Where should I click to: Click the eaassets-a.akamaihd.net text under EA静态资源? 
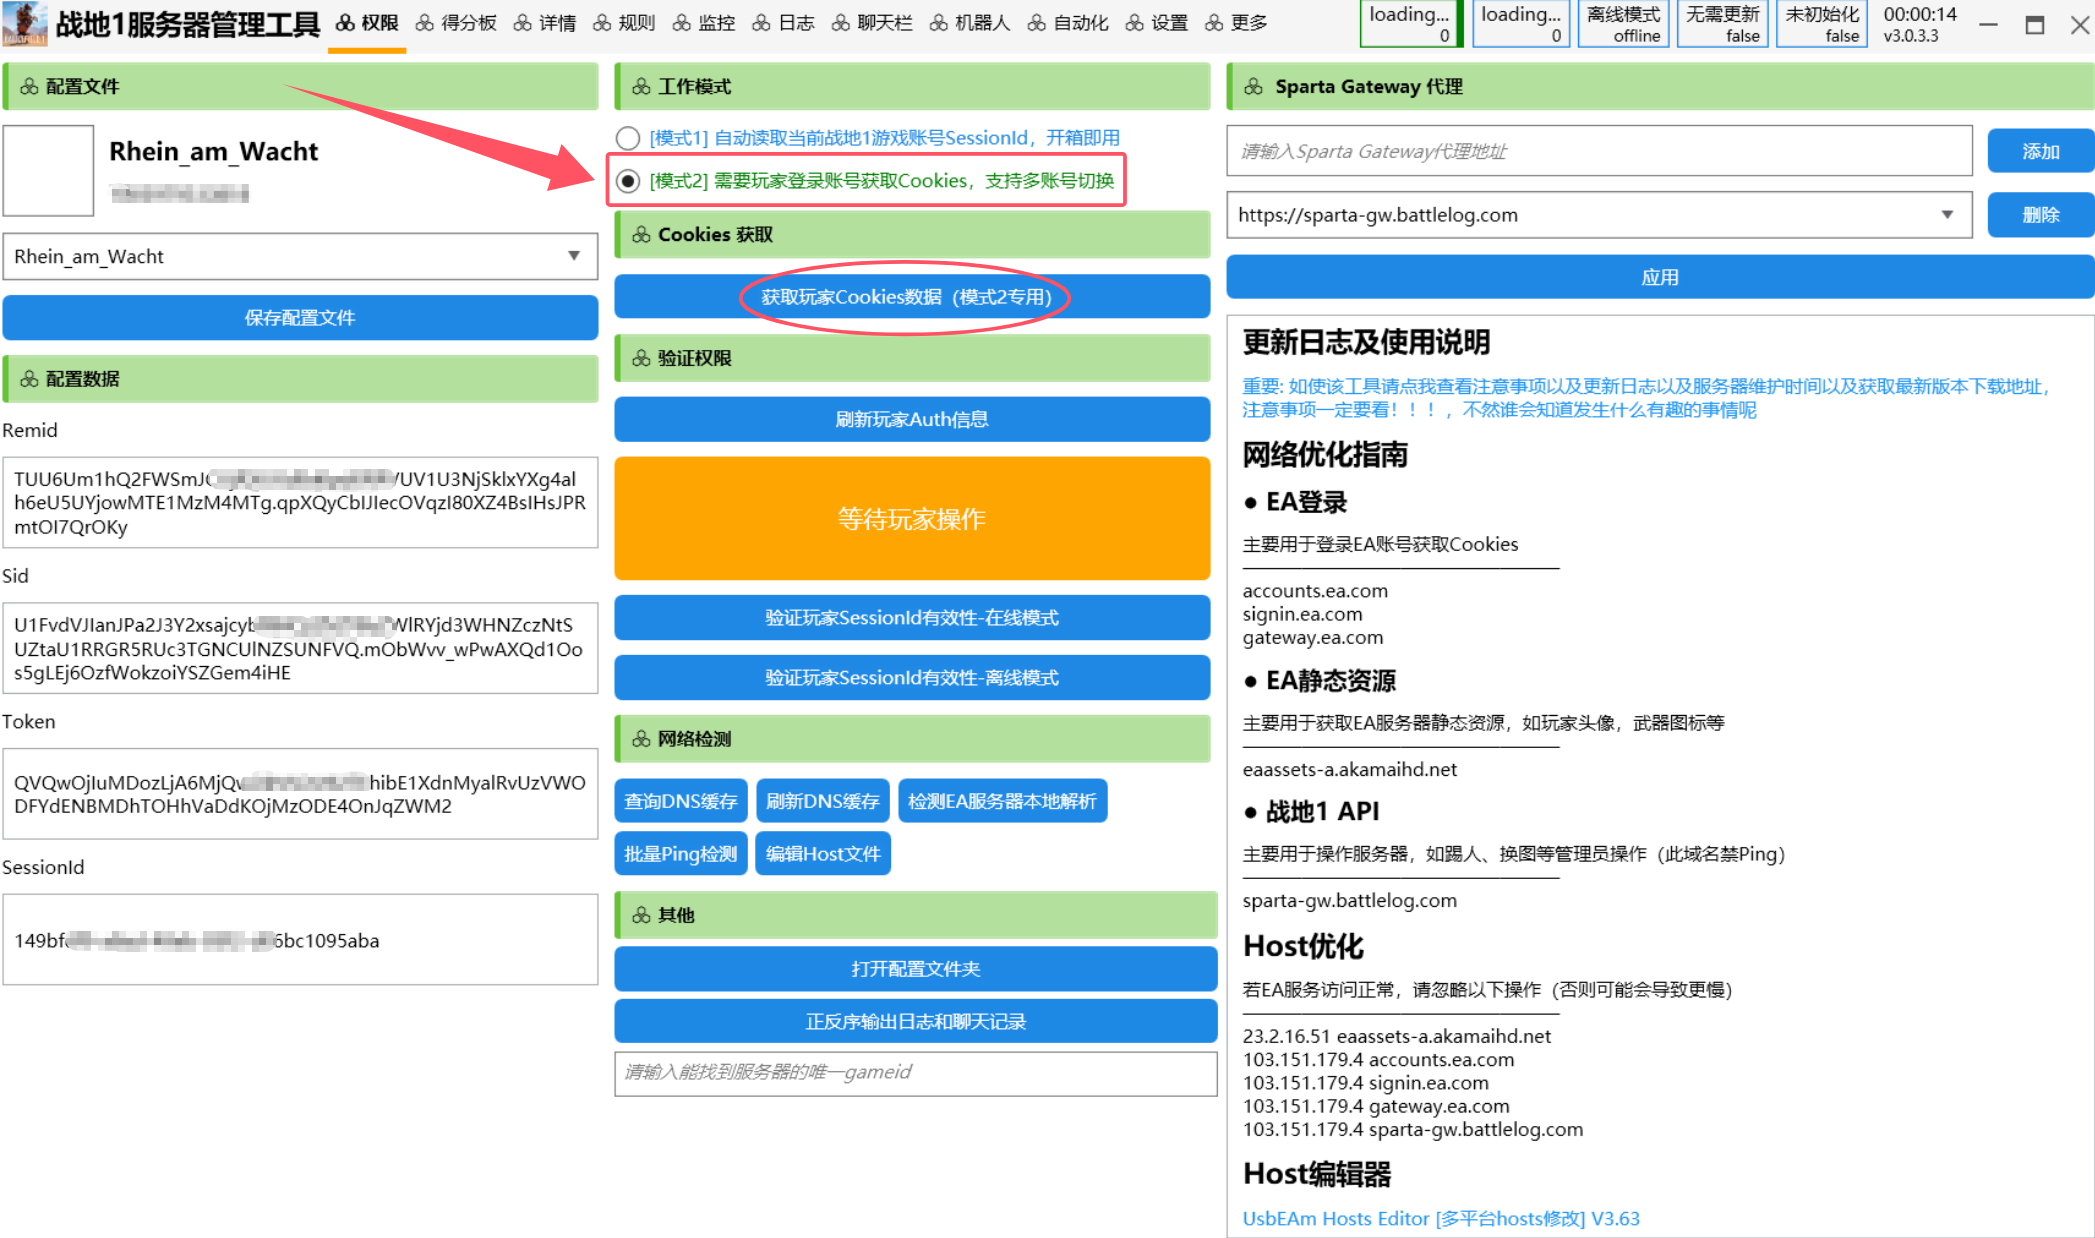pyautogui.click(x=1349, y=769)
